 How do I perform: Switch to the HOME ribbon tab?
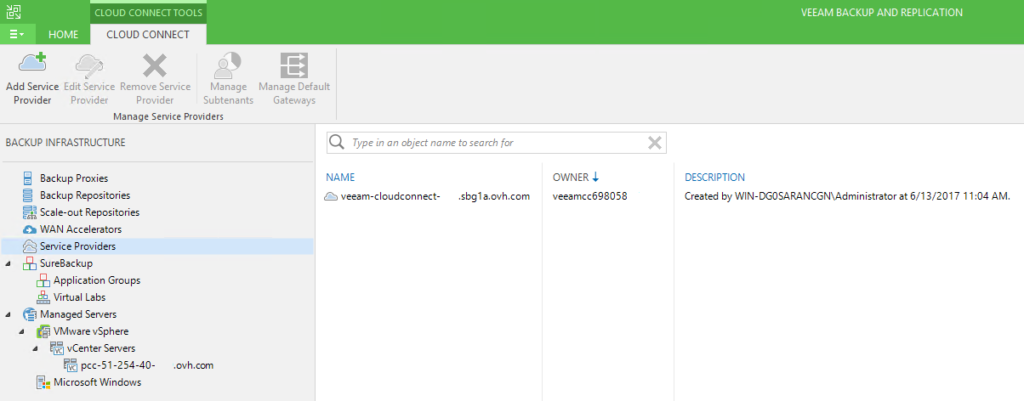63,35
